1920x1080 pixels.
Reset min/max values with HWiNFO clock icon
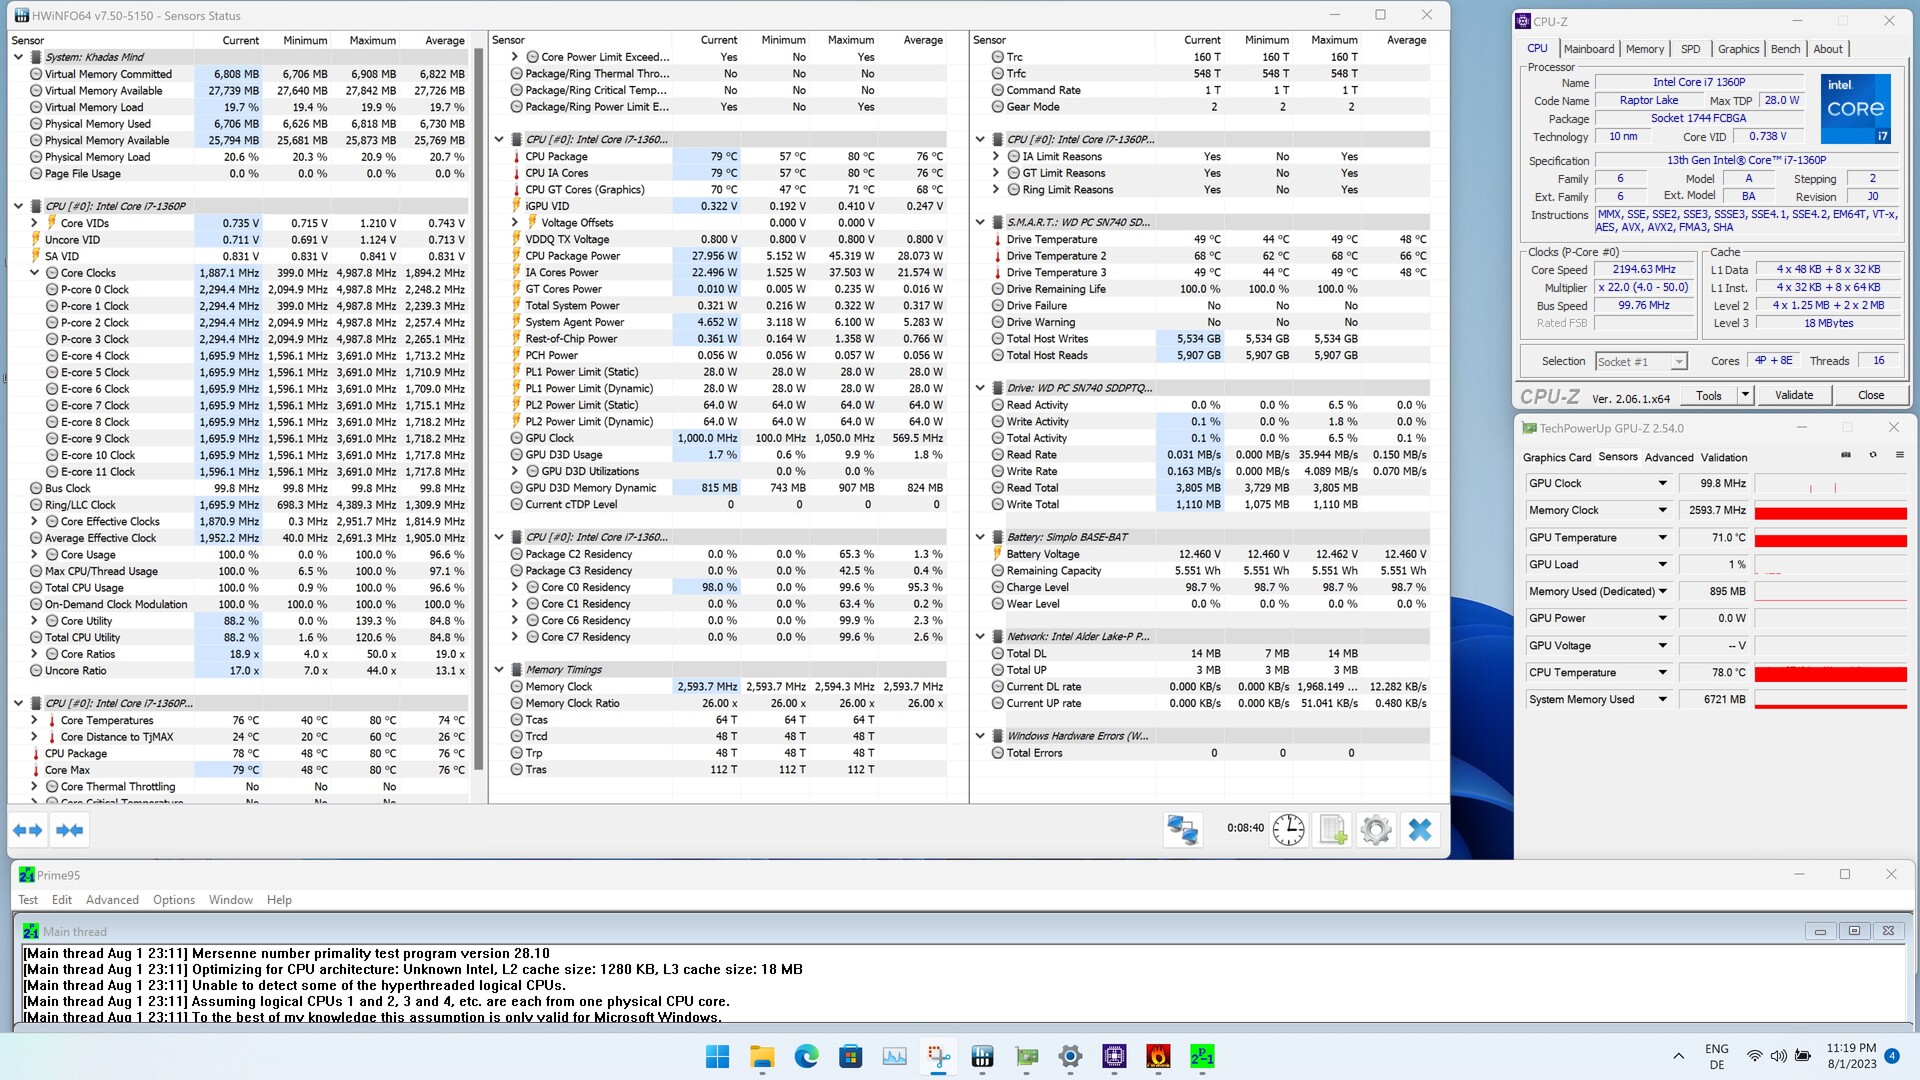[1288, 829]
